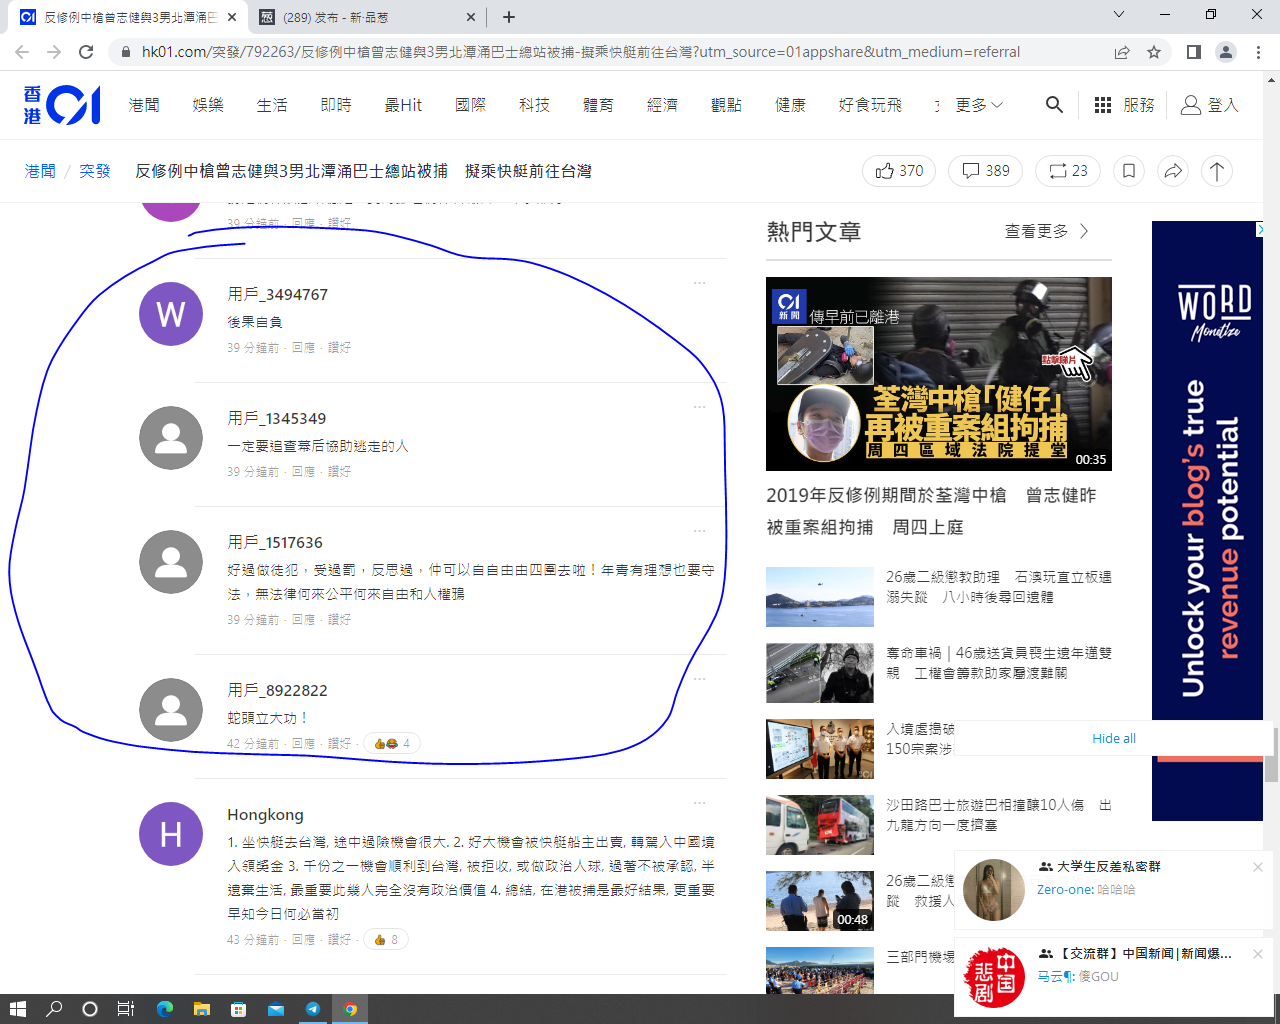Open 26歲二級撐教助理 article thumbnail
This screenshot has height=1024, width=1280.
pyautogui.click(x=820, y=597)
